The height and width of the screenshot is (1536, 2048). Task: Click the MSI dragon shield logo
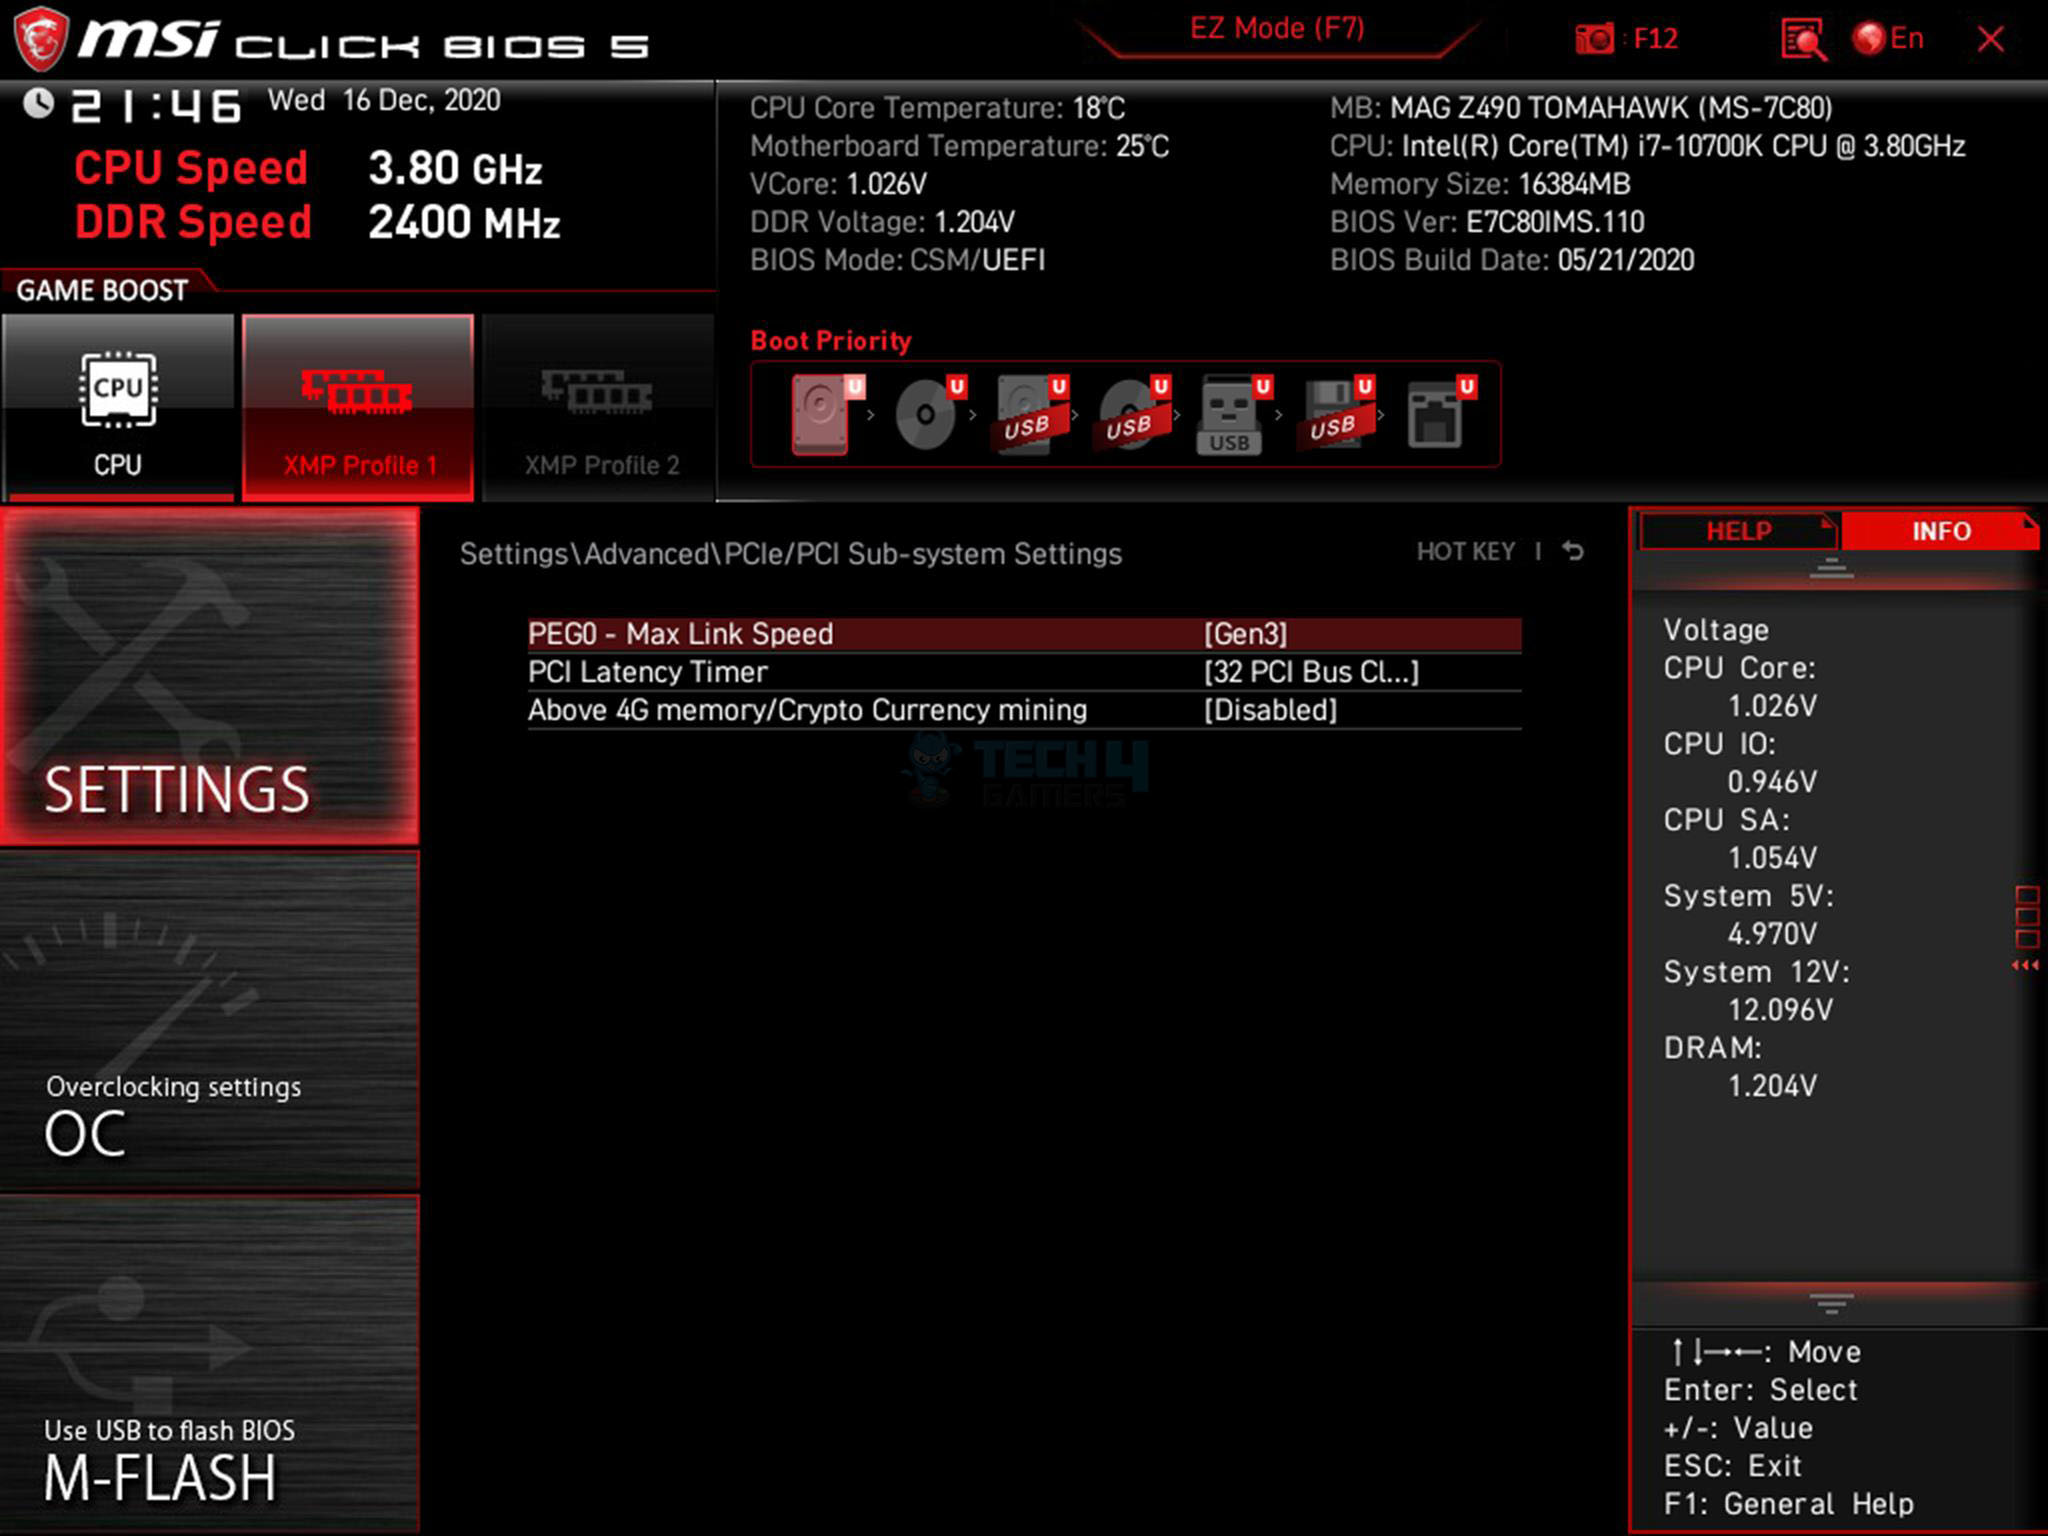40,39
